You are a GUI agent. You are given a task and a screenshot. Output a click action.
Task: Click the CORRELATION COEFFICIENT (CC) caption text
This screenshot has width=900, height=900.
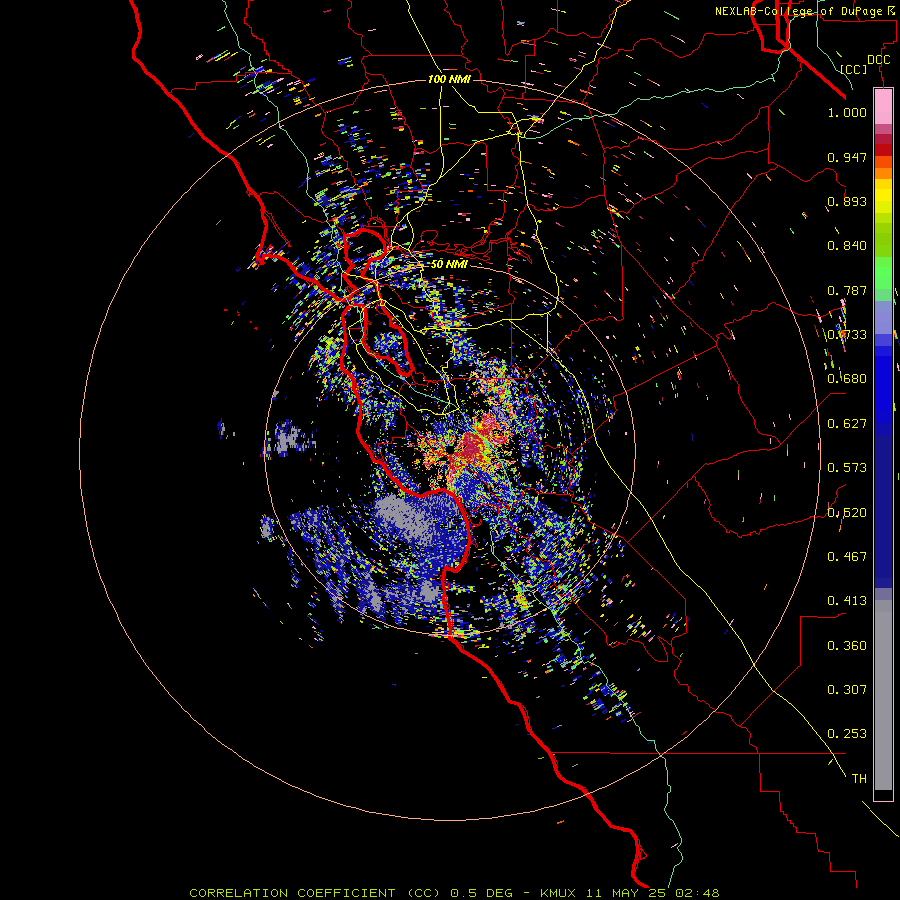pos(315,893)
